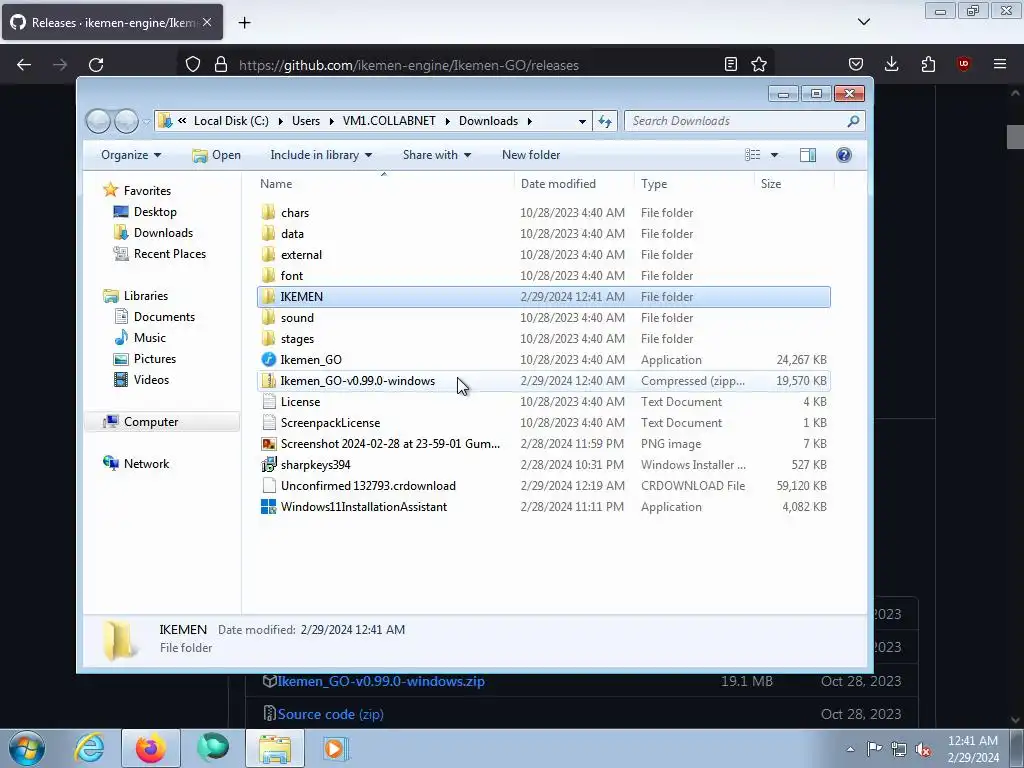Open Firefox hamburger application menu
Screen dimensions: 1024x768
(1000, 64)
